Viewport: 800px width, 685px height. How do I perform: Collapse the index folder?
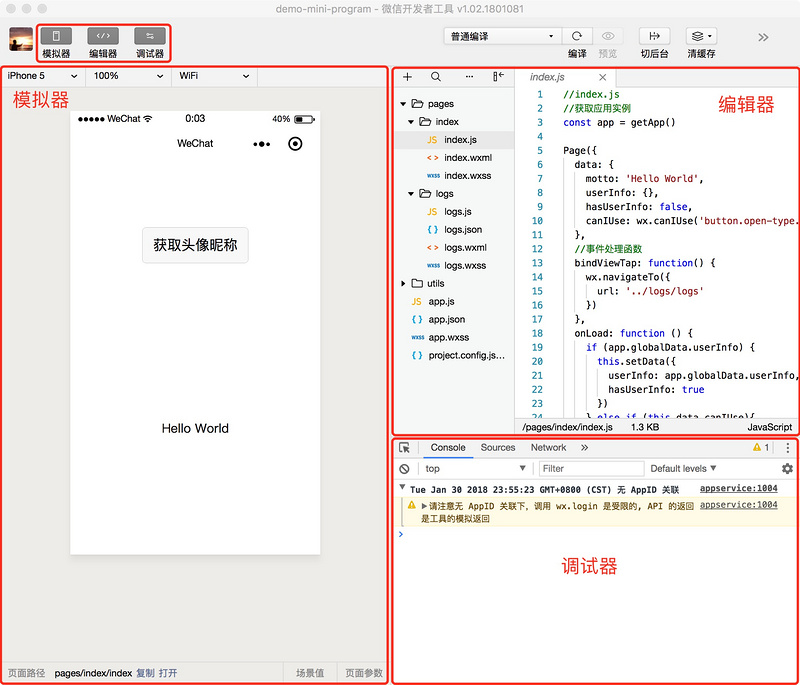(411, 122)
